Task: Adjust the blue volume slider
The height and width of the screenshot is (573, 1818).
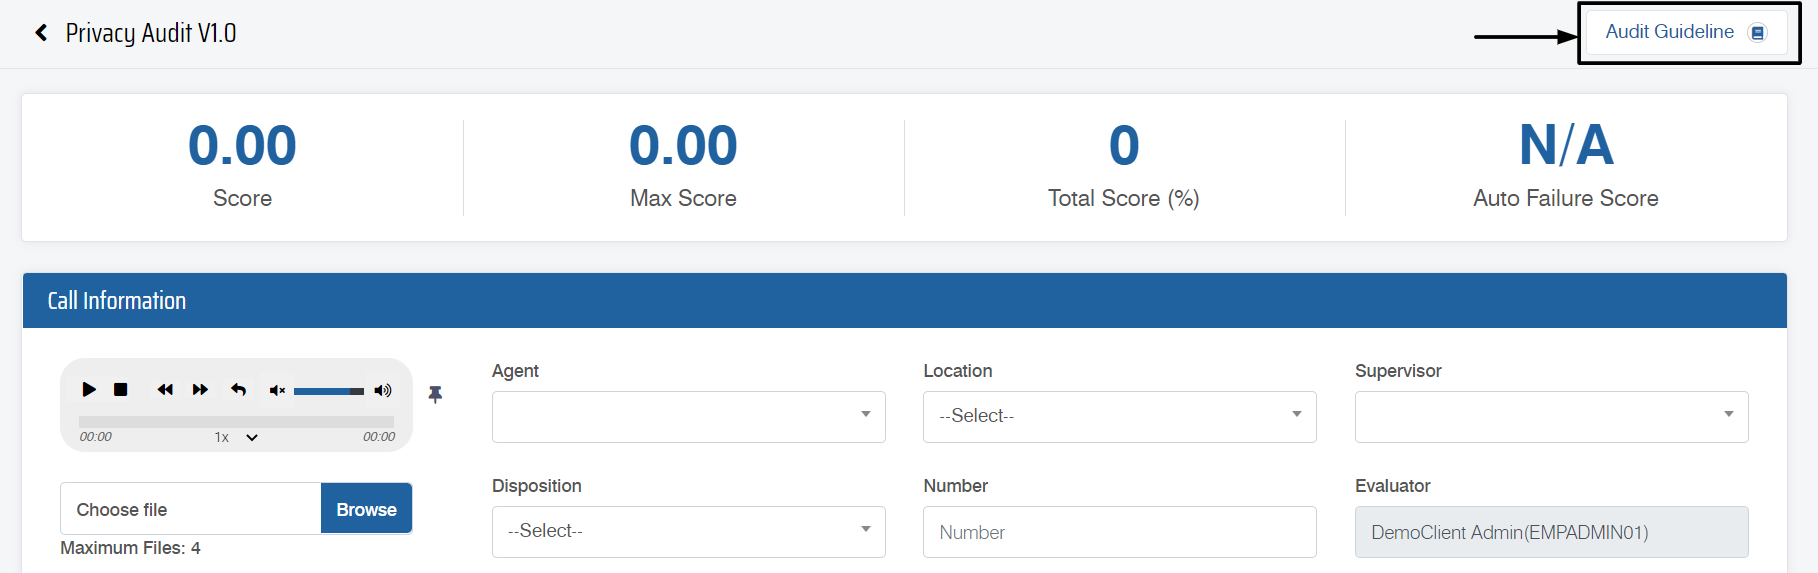Action: point(328,391)
